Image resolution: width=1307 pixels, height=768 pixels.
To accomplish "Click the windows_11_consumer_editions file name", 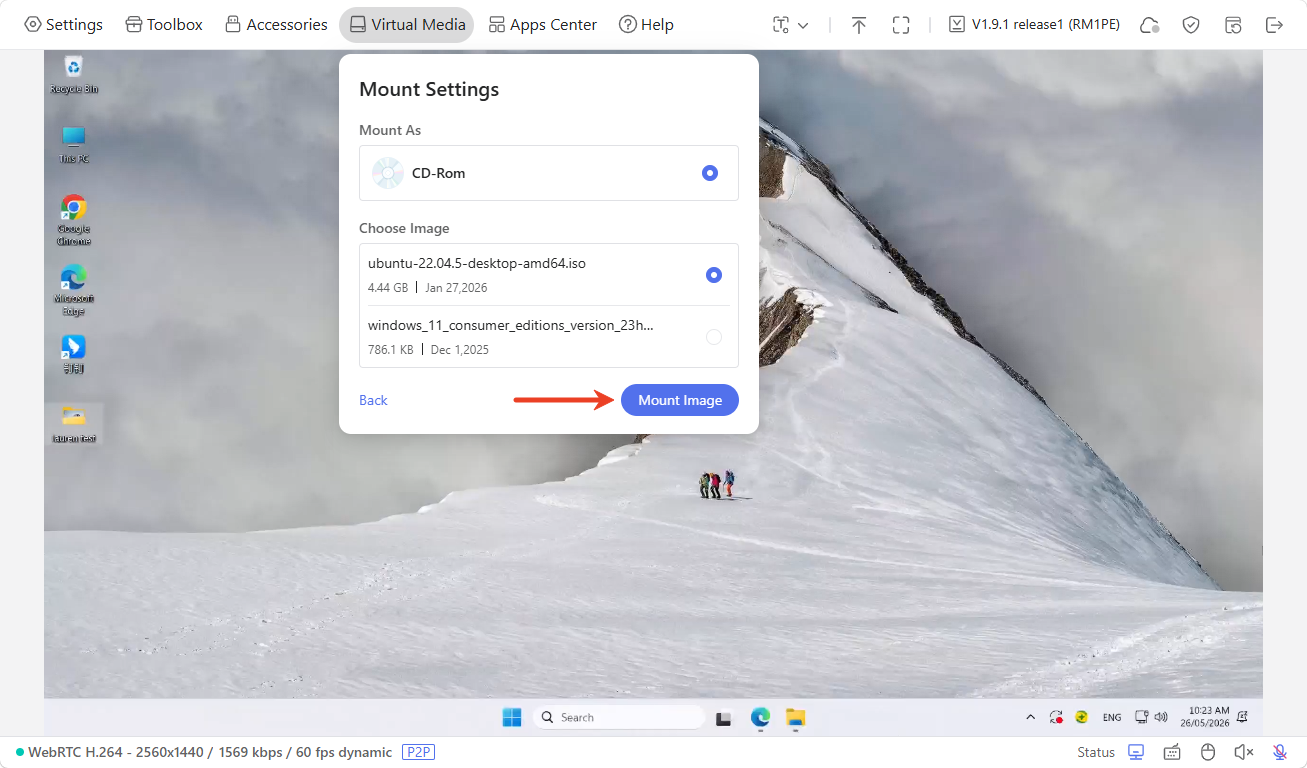I will pos(511,326).
